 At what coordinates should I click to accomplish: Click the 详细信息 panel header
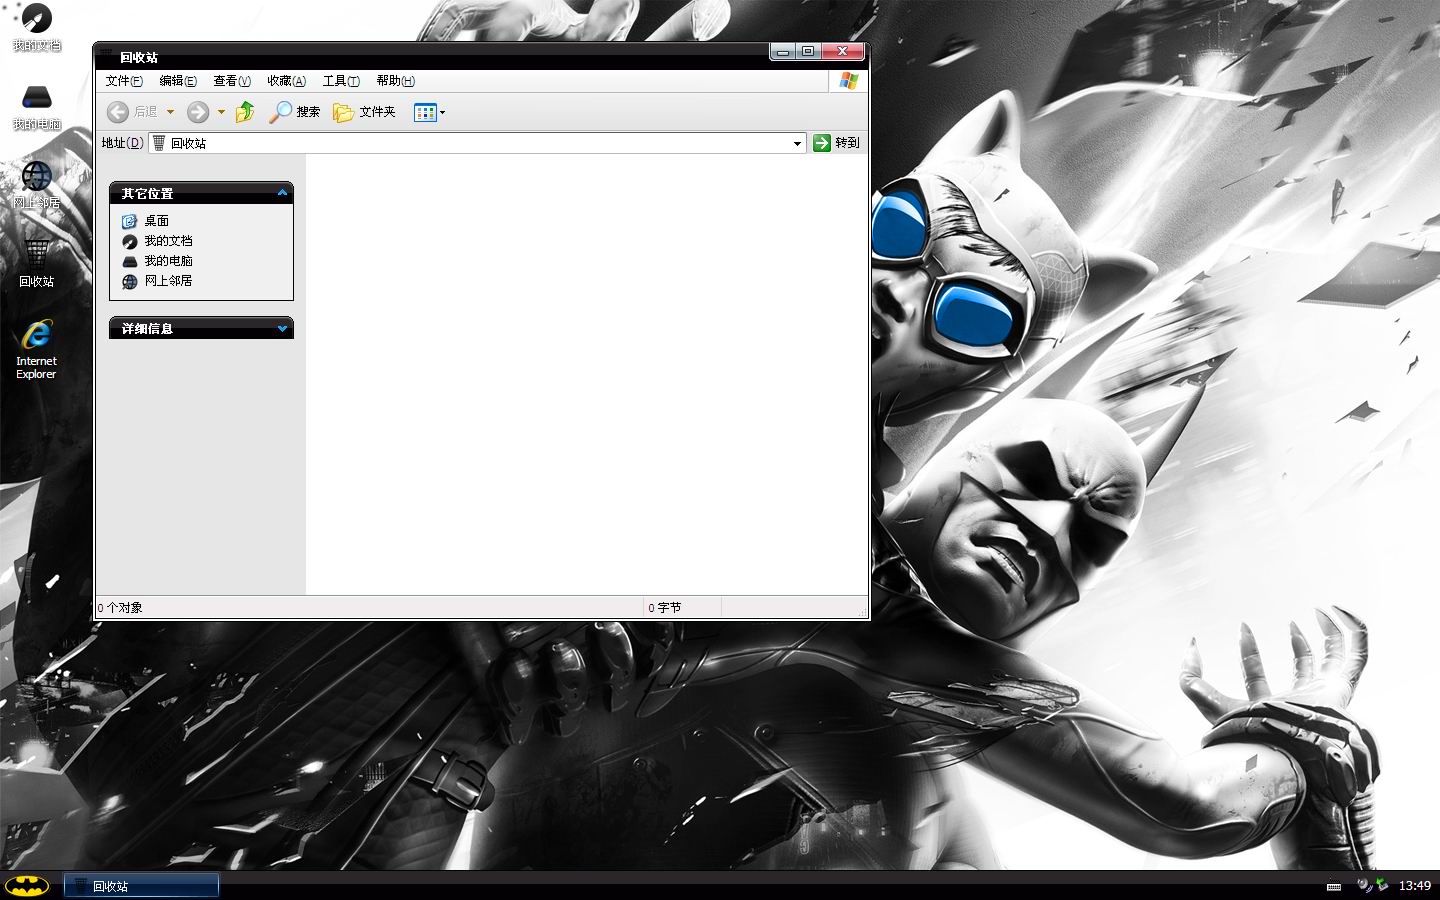(201, 328)
